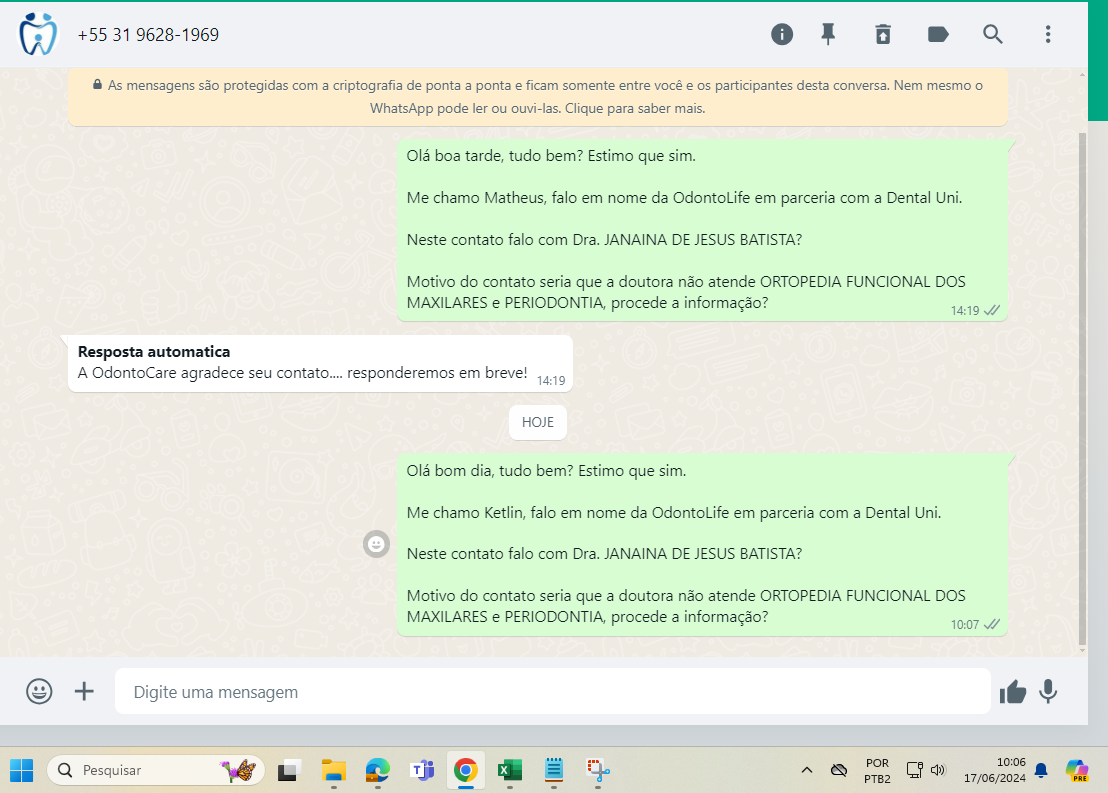The image size is (1108, 793).
Task: Open contact profile picture with tooth logo
Action: coord(37,34)
